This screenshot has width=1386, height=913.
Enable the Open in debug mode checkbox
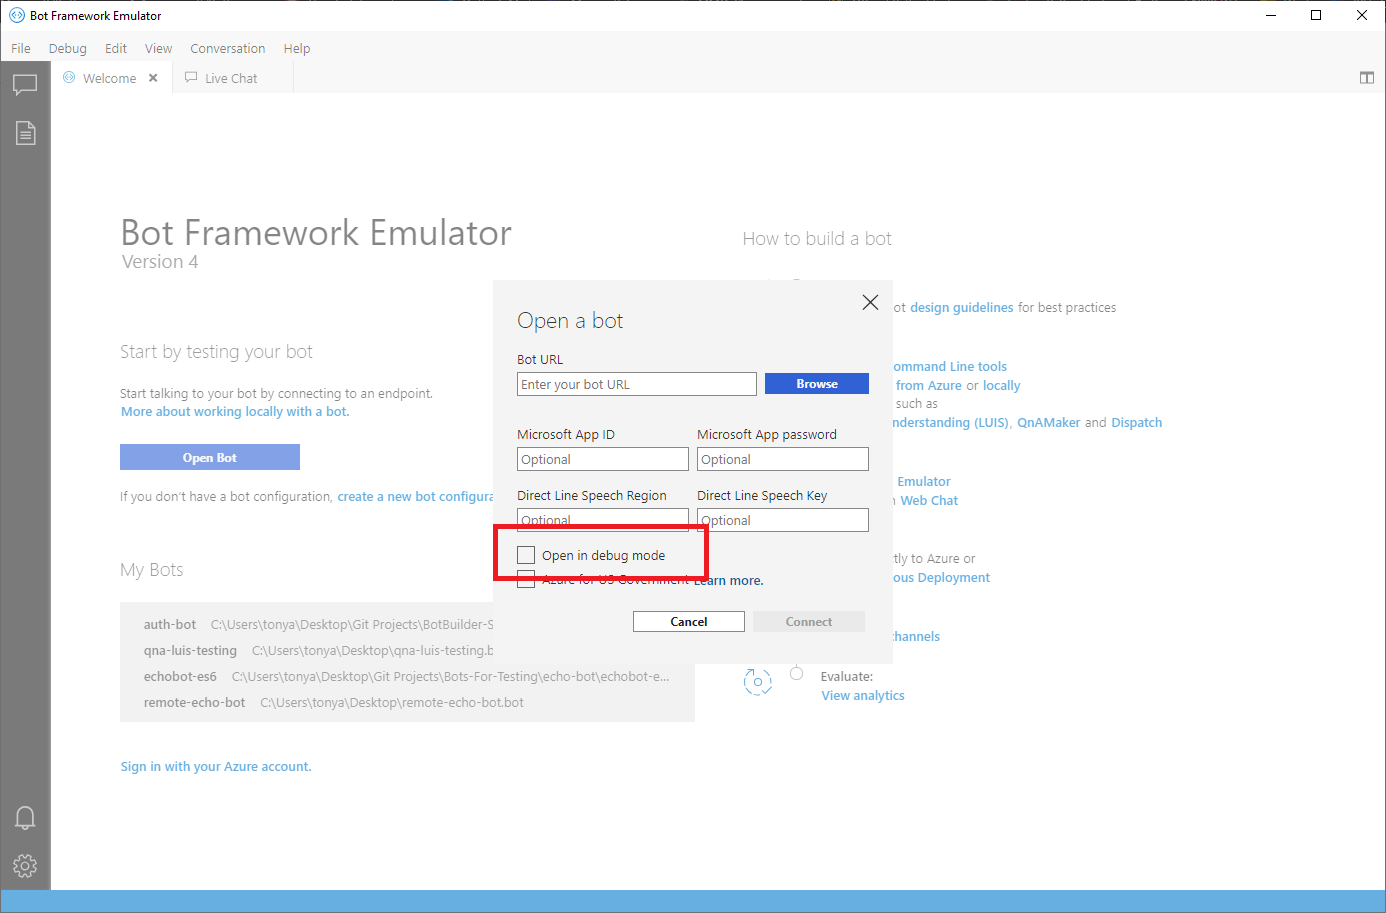coord(526,554)
